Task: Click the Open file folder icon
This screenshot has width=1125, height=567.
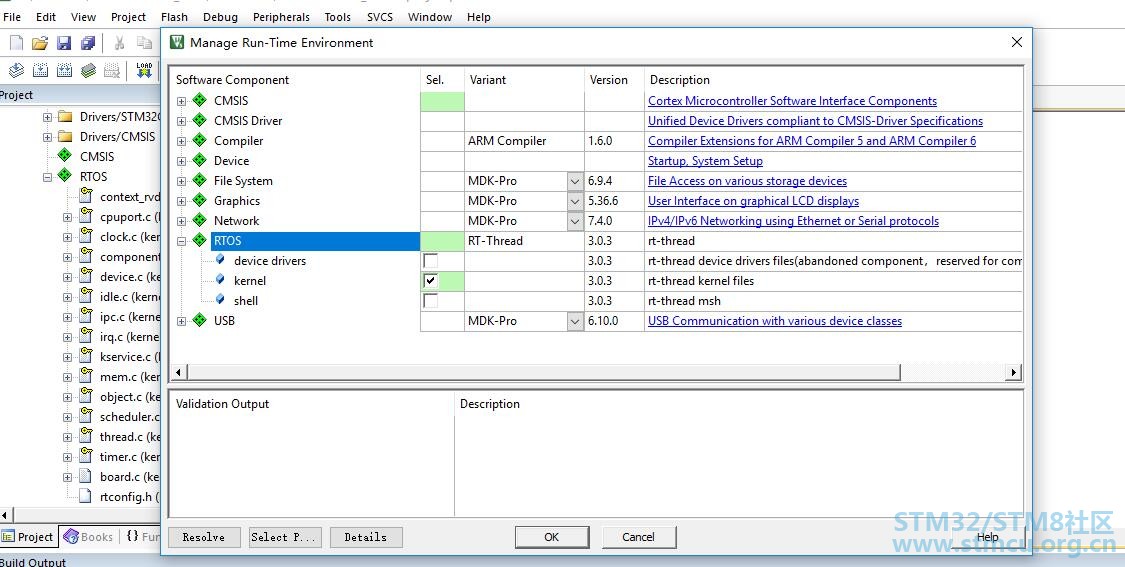Action: [x=40, y=43]
